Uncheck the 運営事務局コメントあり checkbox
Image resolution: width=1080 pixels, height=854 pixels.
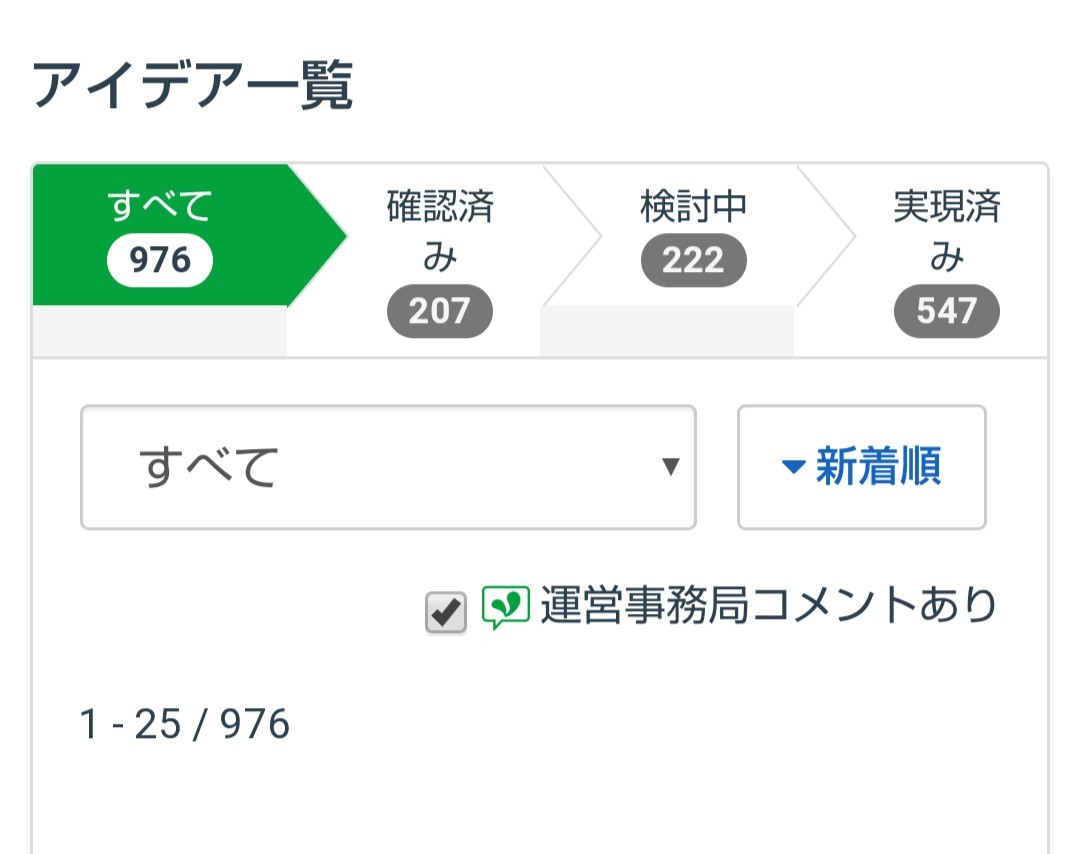tap(445, 612)
